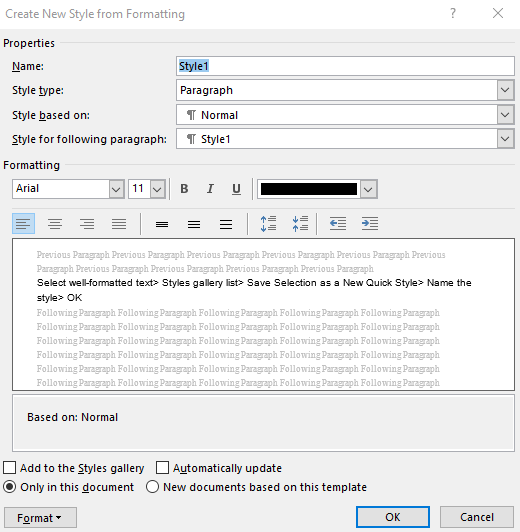Open Style type dropdown arrow
The width and height of the screenshot is (520, 532).
pos(505,90)
